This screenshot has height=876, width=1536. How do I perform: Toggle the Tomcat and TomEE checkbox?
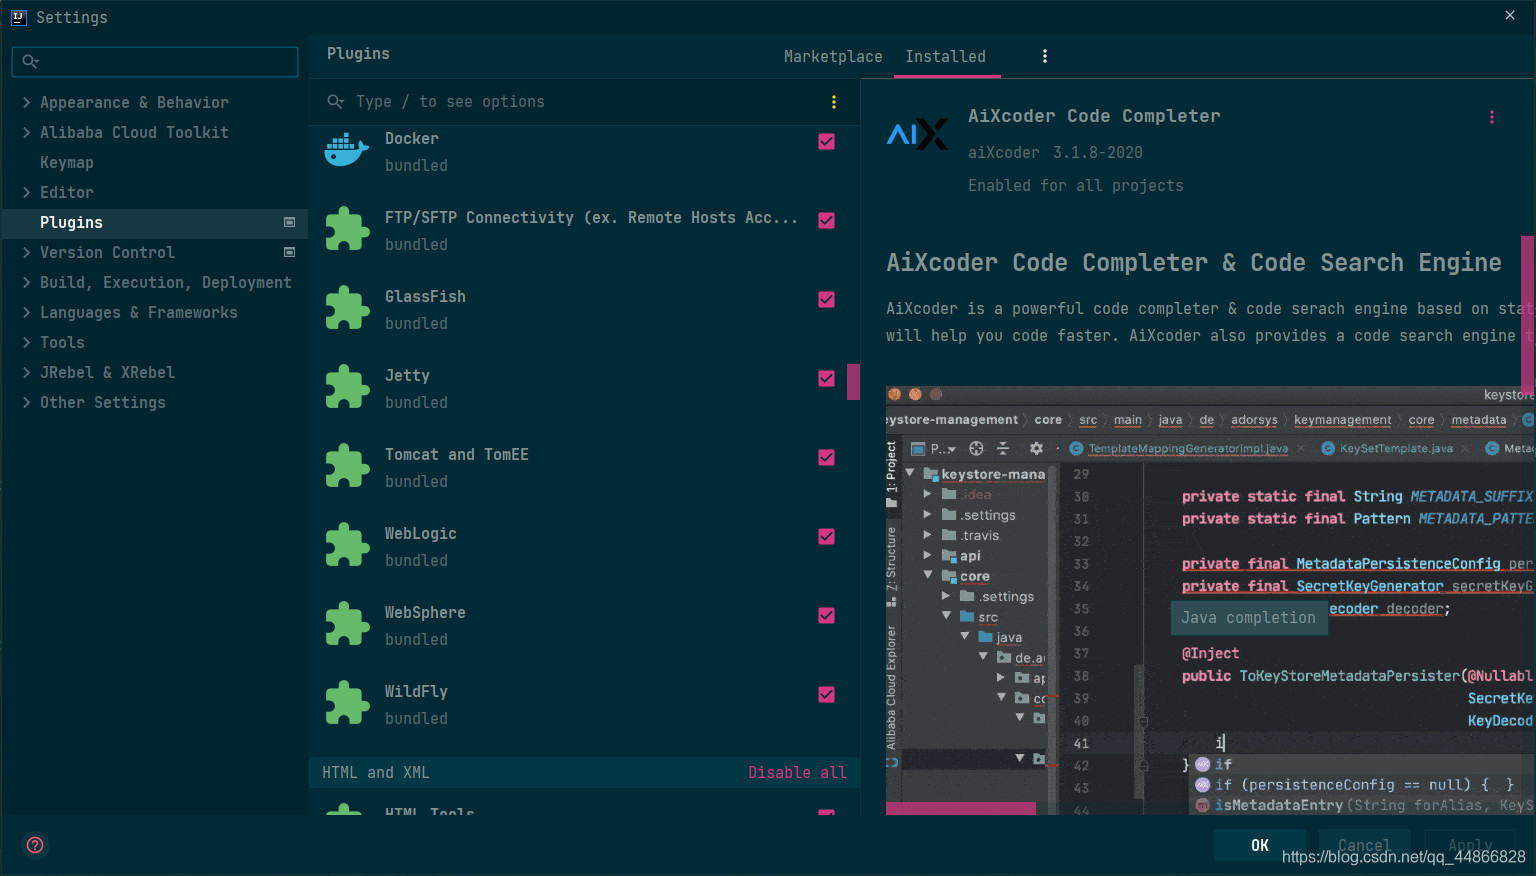826,457
